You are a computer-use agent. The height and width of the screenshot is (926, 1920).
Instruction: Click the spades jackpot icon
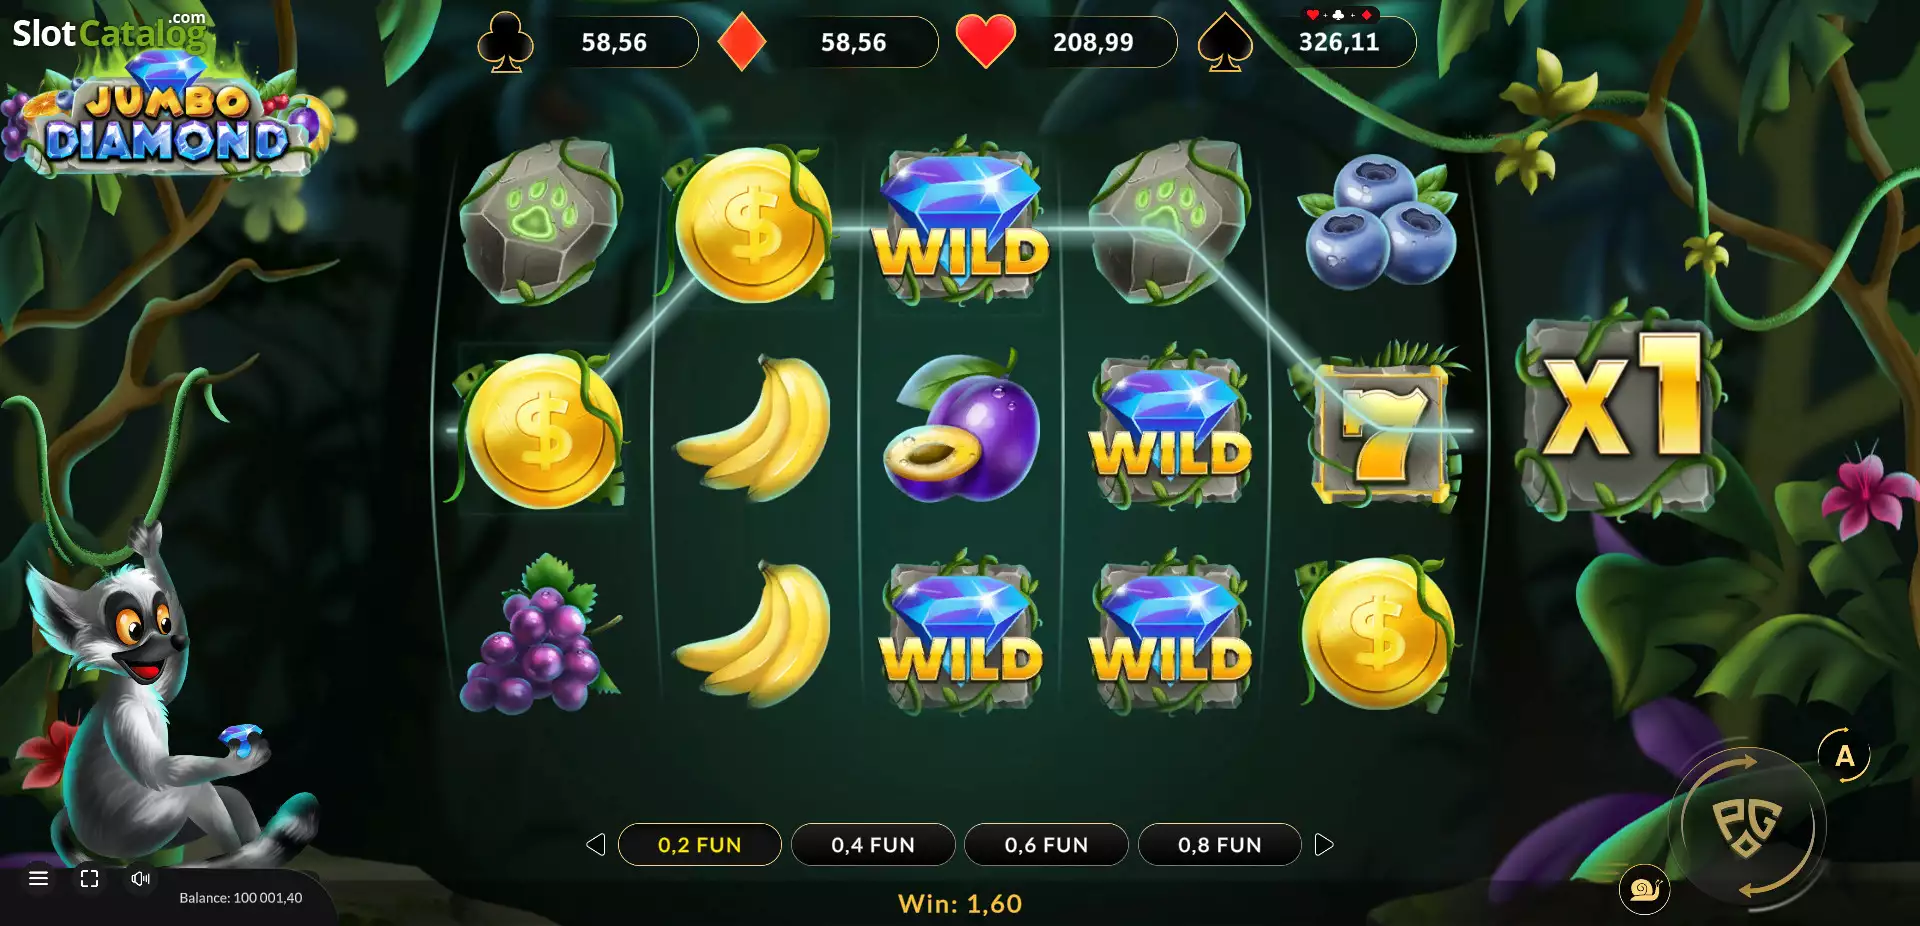[x=1225, y=42]
